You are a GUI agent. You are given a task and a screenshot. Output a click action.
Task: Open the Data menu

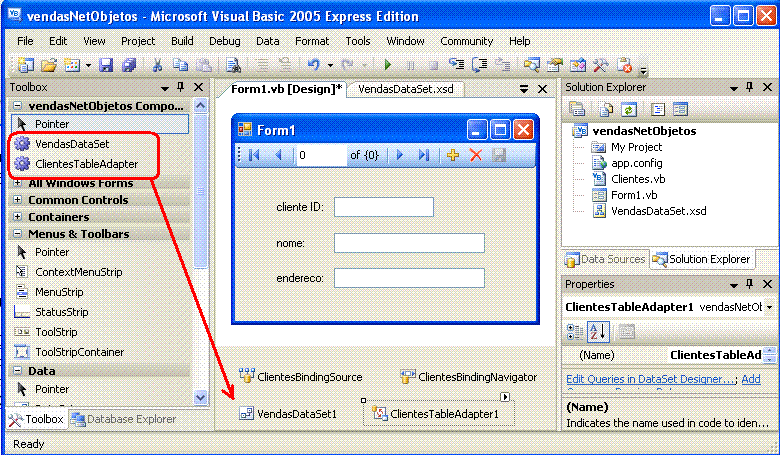(x=268, y=41)
